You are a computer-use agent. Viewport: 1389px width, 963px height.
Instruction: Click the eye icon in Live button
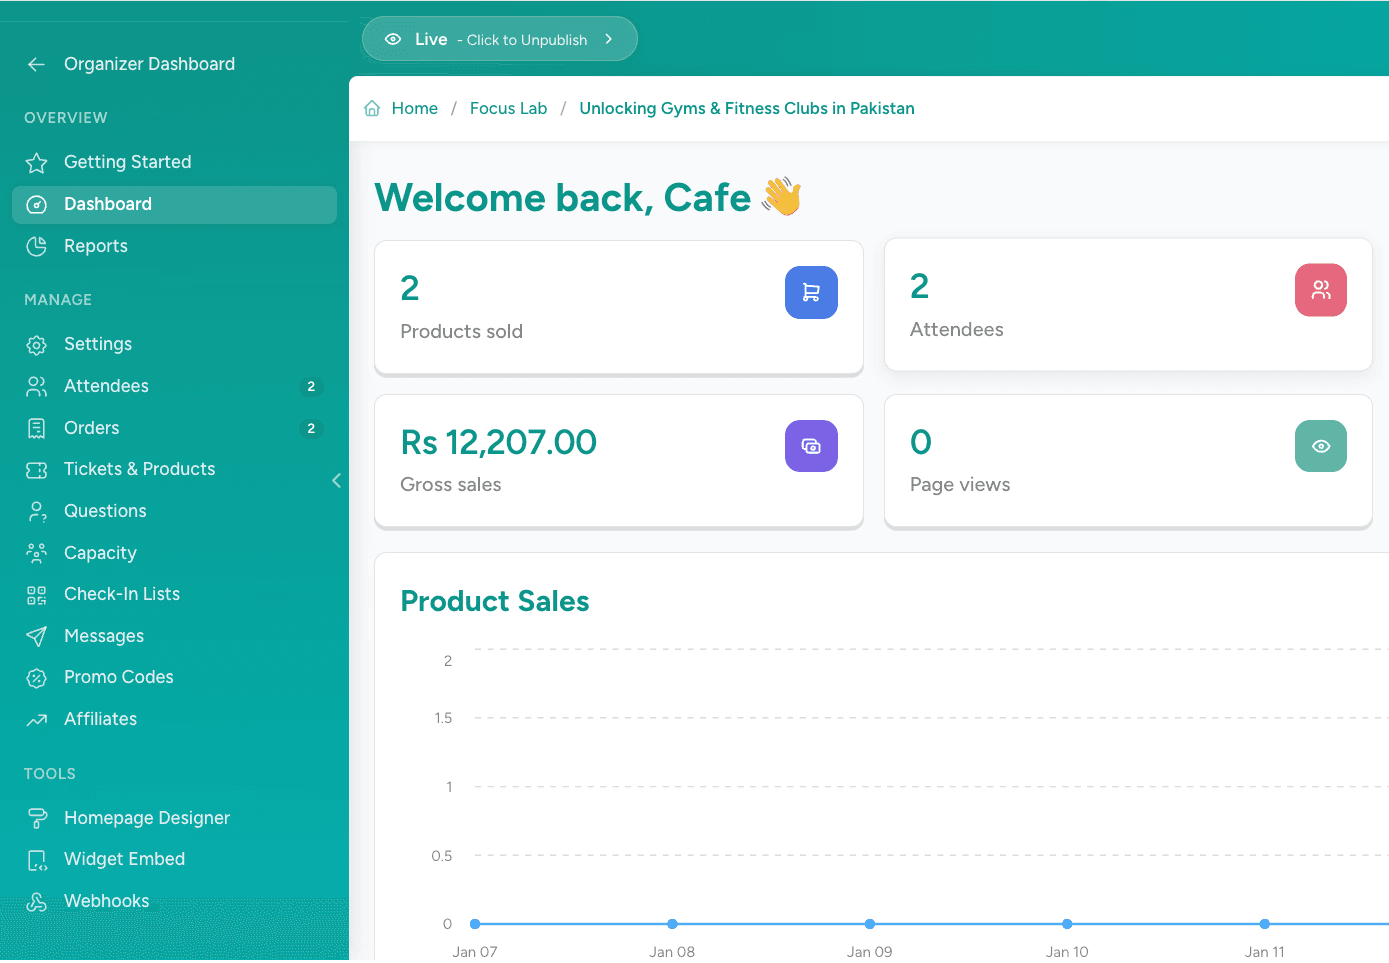click(393, 39)
